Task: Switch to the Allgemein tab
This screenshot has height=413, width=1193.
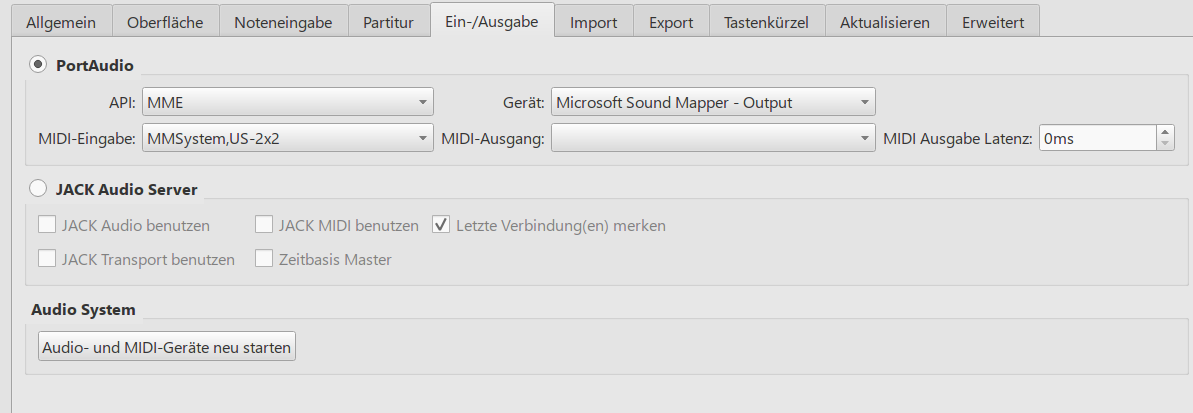Action: click(62, 22)
